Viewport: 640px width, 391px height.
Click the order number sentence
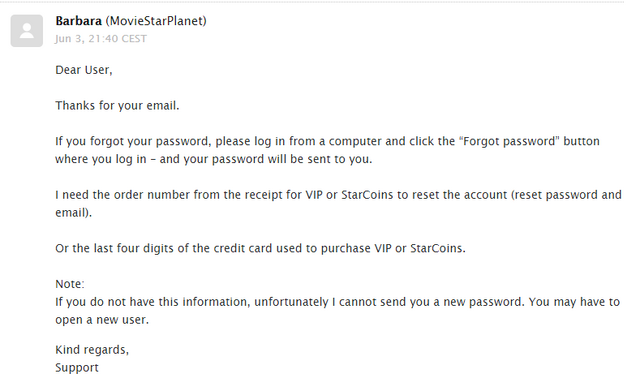pyautogui.click(x=338, y=203)
